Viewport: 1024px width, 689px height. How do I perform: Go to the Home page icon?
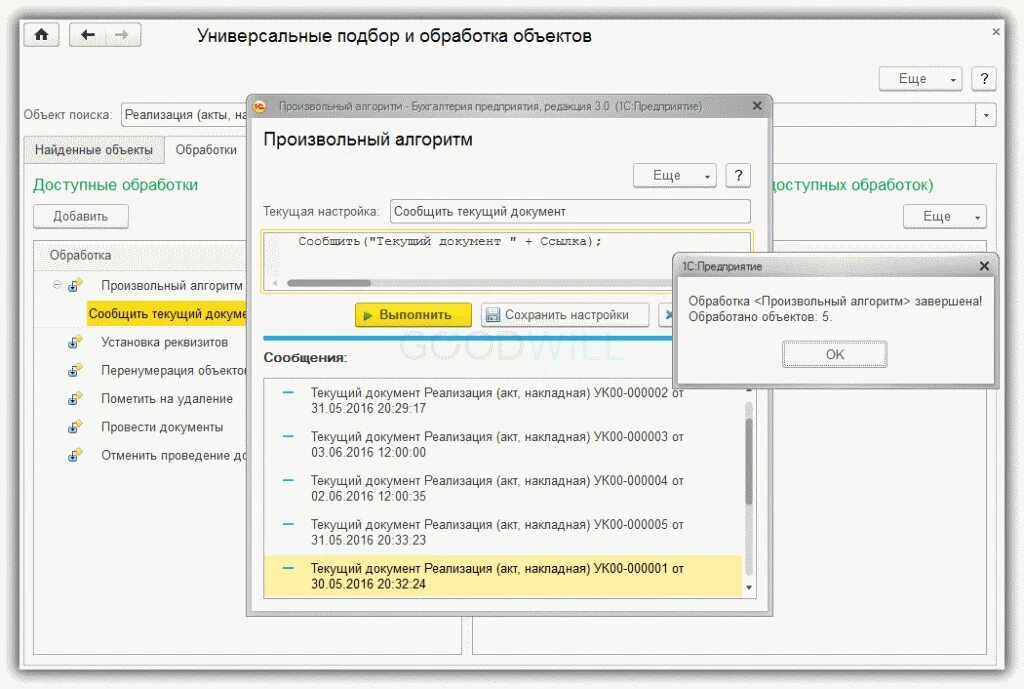point(41,35)
